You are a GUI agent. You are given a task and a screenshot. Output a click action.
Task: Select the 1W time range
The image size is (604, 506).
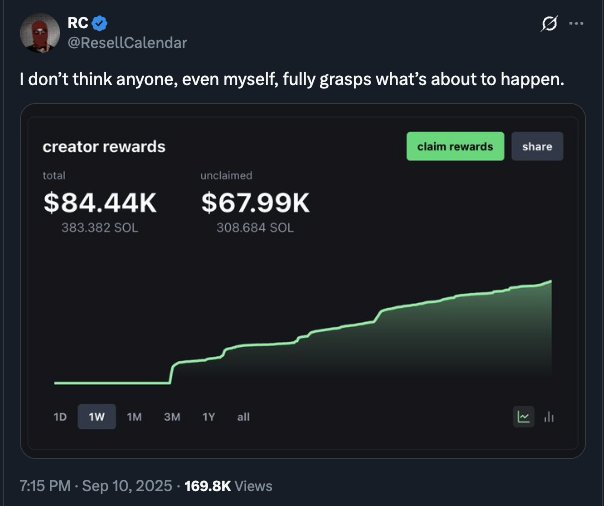pos(96,417)
